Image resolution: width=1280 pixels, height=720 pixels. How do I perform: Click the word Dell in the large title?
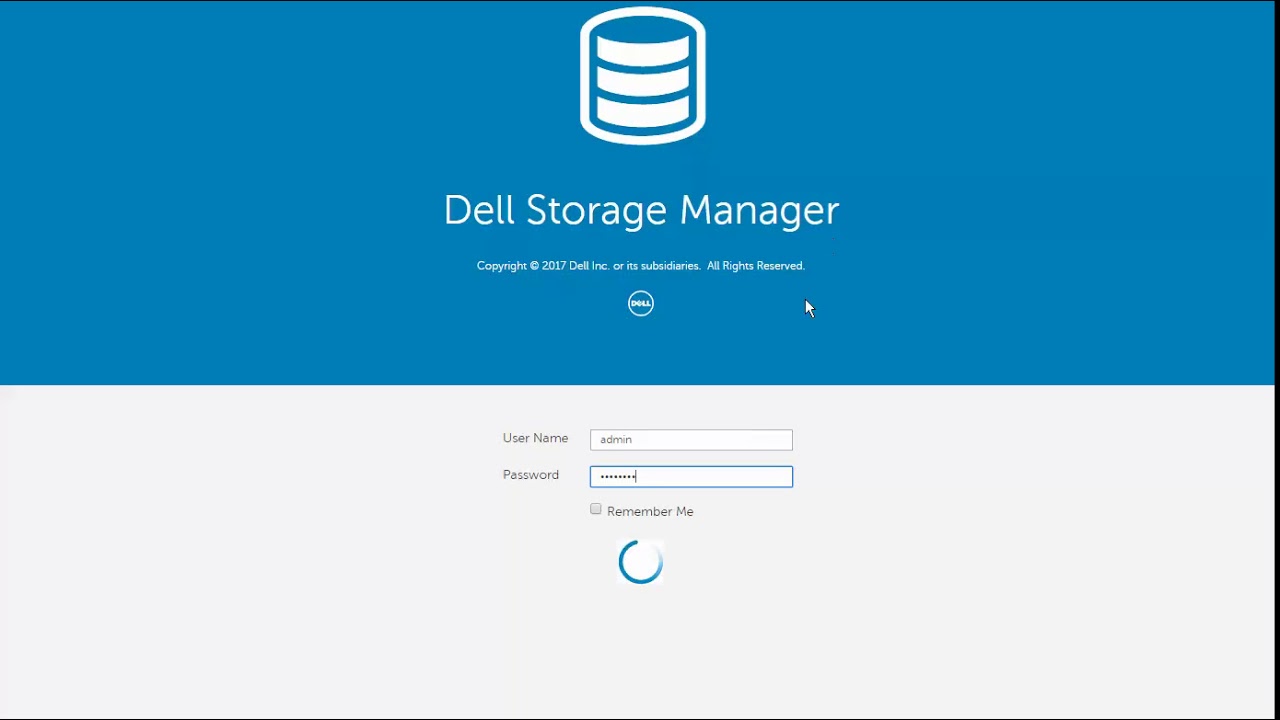pyautogui.click(x=479, y=211)
